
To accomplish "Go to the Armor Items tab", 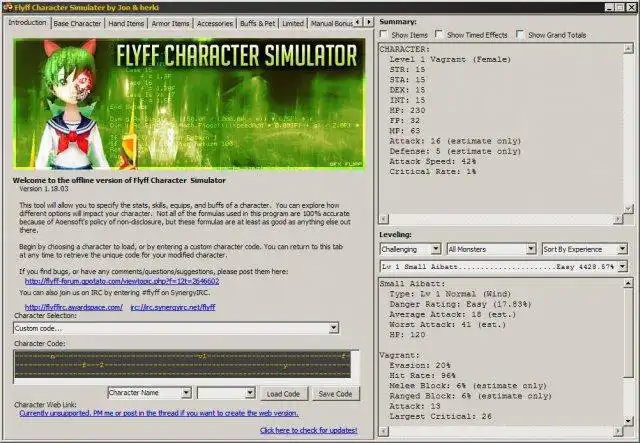I will (x=170, y=24).
